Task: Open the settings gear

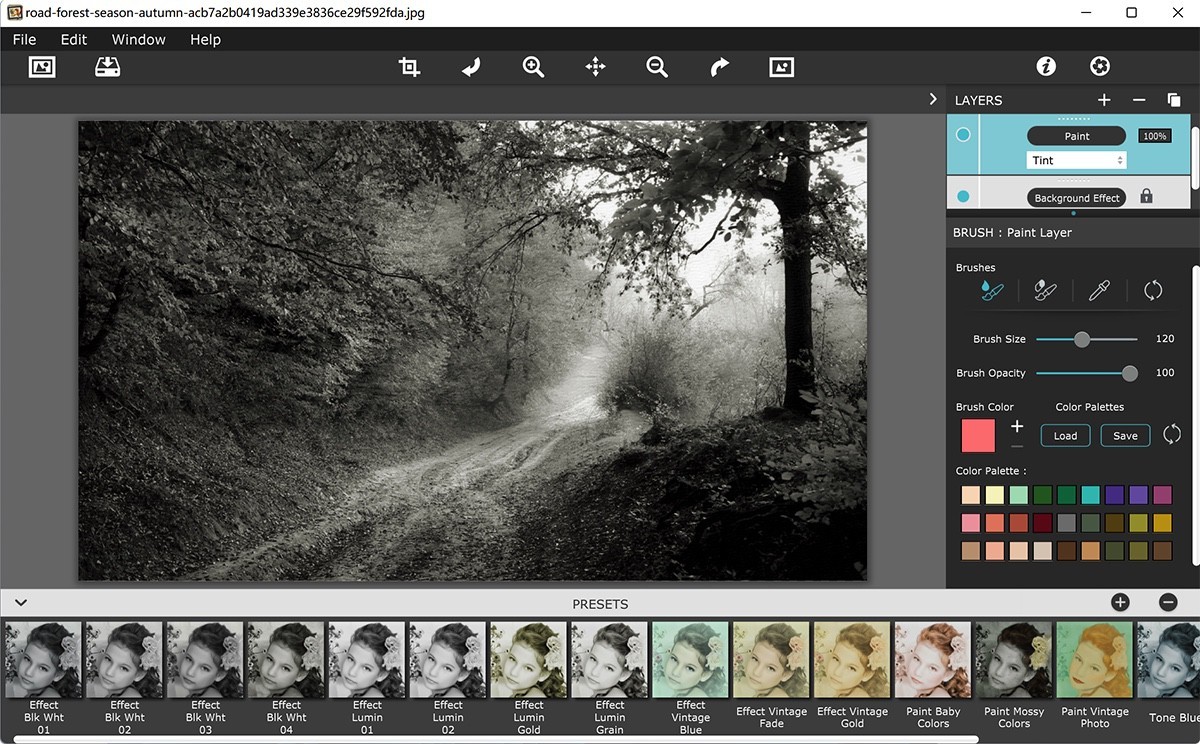Action: click(x=1099, y=66)
